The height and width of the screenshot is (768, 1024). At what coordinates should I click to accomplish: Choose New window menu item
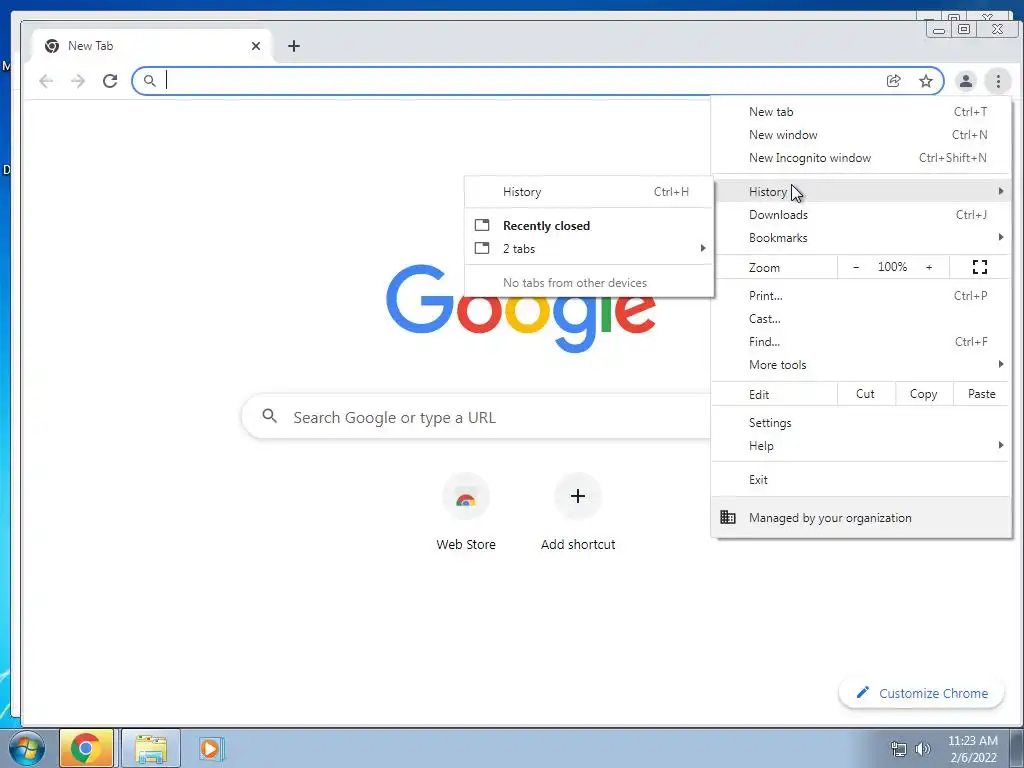pyautogui.click(x=861, y=135)
